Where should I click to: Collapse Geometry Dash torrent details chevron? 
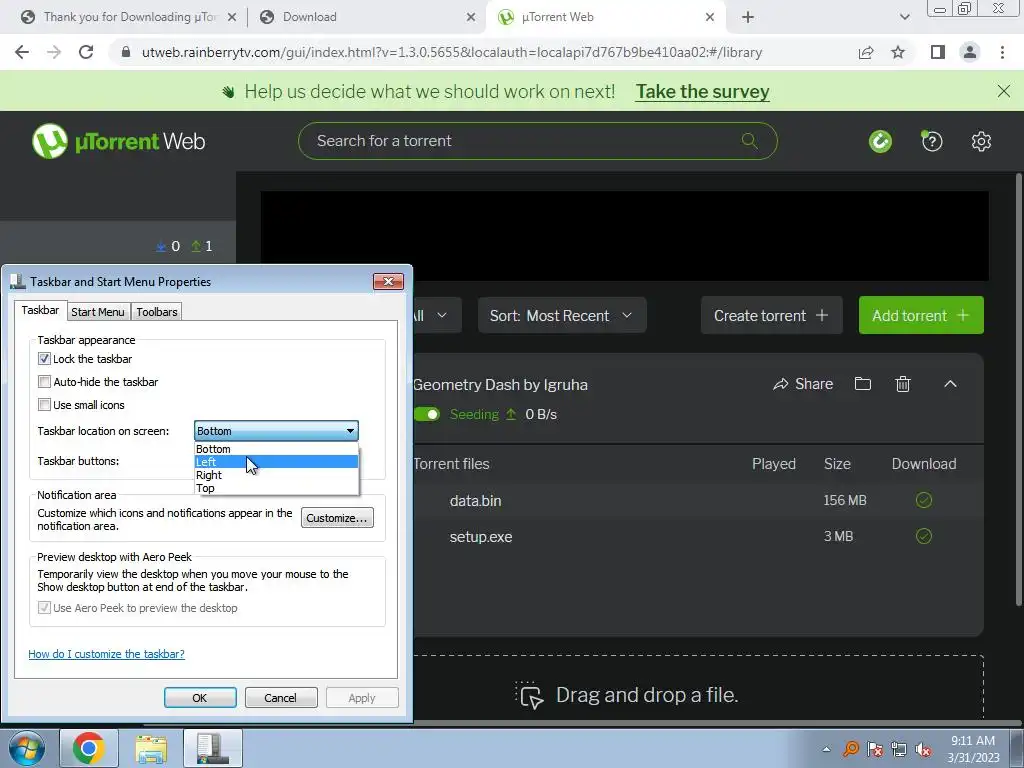point(950,384)
